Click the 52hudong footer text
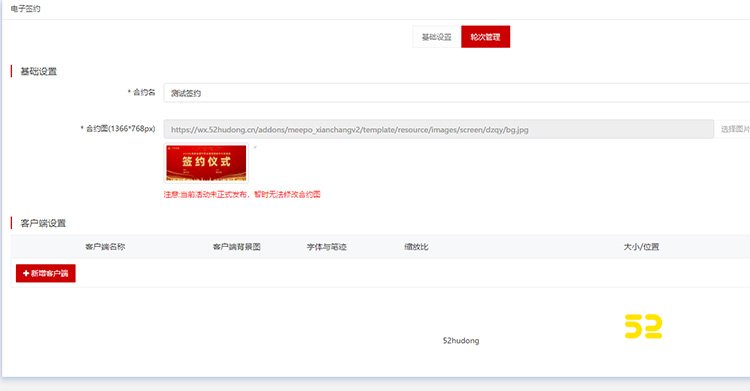 coord(461,341)
